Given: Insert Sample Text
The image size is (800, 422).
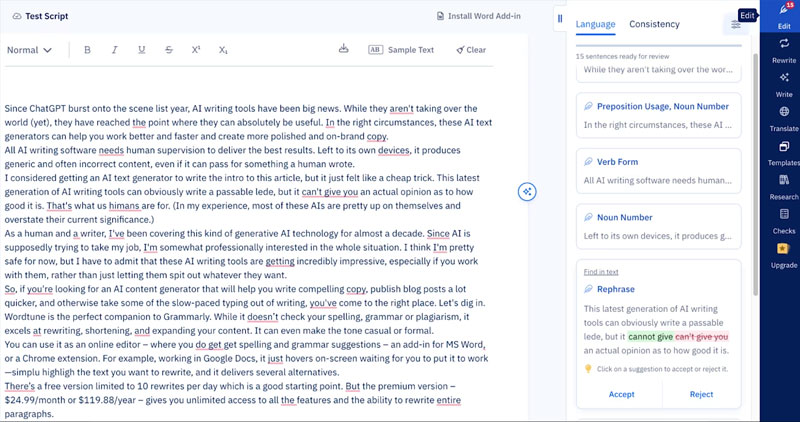Looking at the screenshot, I should [401, 50].
